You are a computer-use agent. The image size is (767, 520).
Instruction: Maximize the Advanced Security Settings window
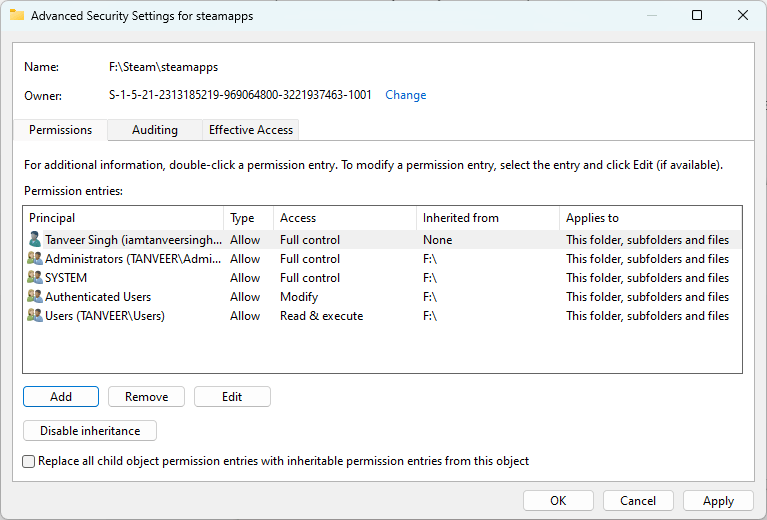tap(697, 15)
